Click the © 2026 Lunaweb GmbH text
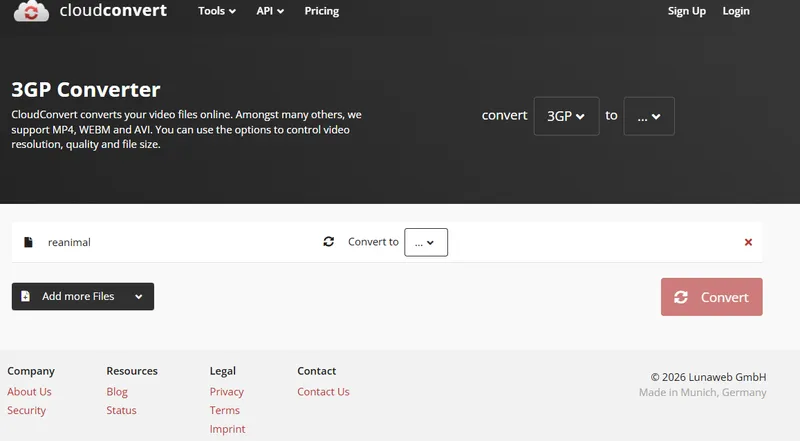The height and width of the screenshot is (441, 800). 708,377
